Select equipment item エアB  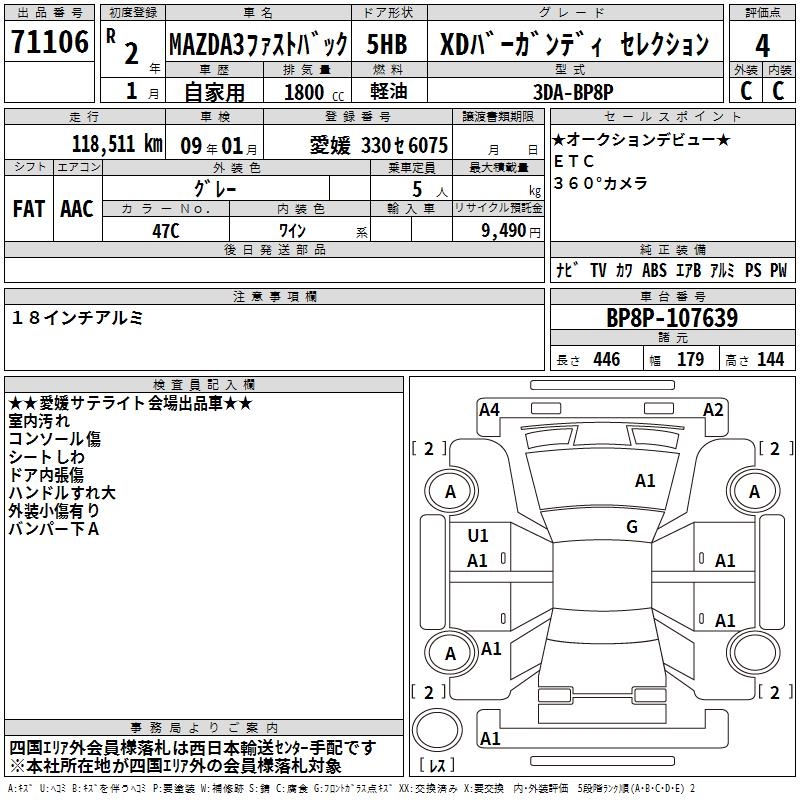pyautogui.click(x=688, y=270)
